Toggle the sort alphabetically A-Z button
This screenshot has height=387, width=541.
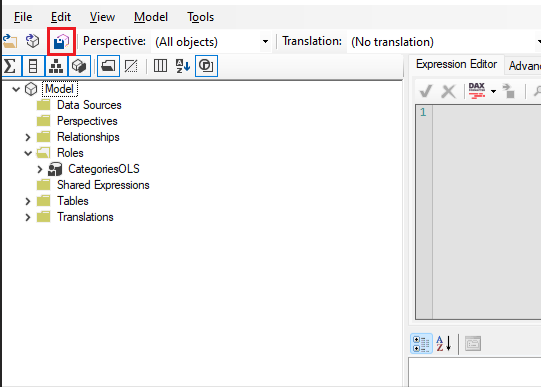(183, 66)
